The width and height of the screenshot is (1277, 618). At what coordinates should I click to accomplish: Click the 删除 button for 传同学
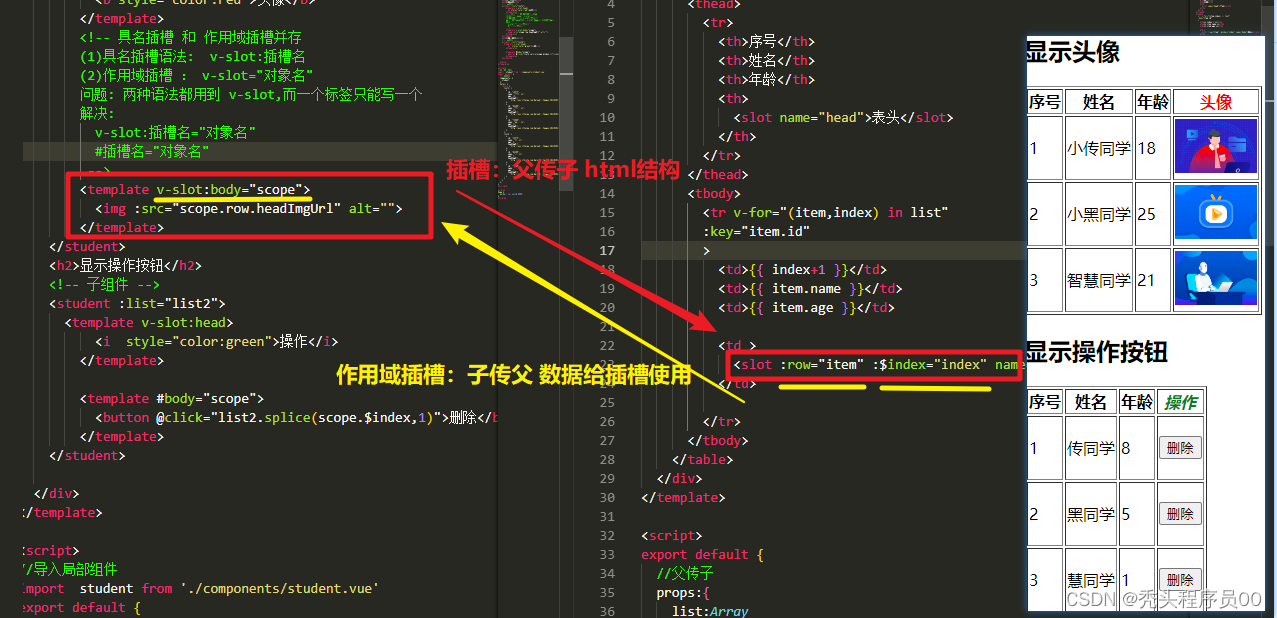click(x=1180, y=447)
